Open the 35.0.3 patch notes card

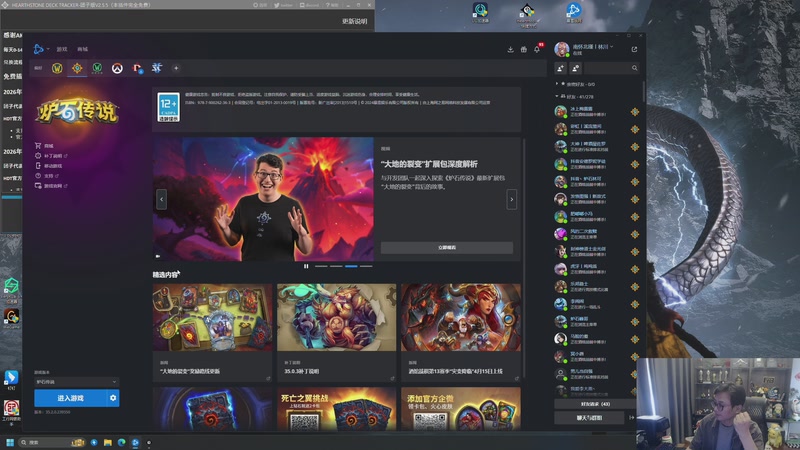(336, 332)
